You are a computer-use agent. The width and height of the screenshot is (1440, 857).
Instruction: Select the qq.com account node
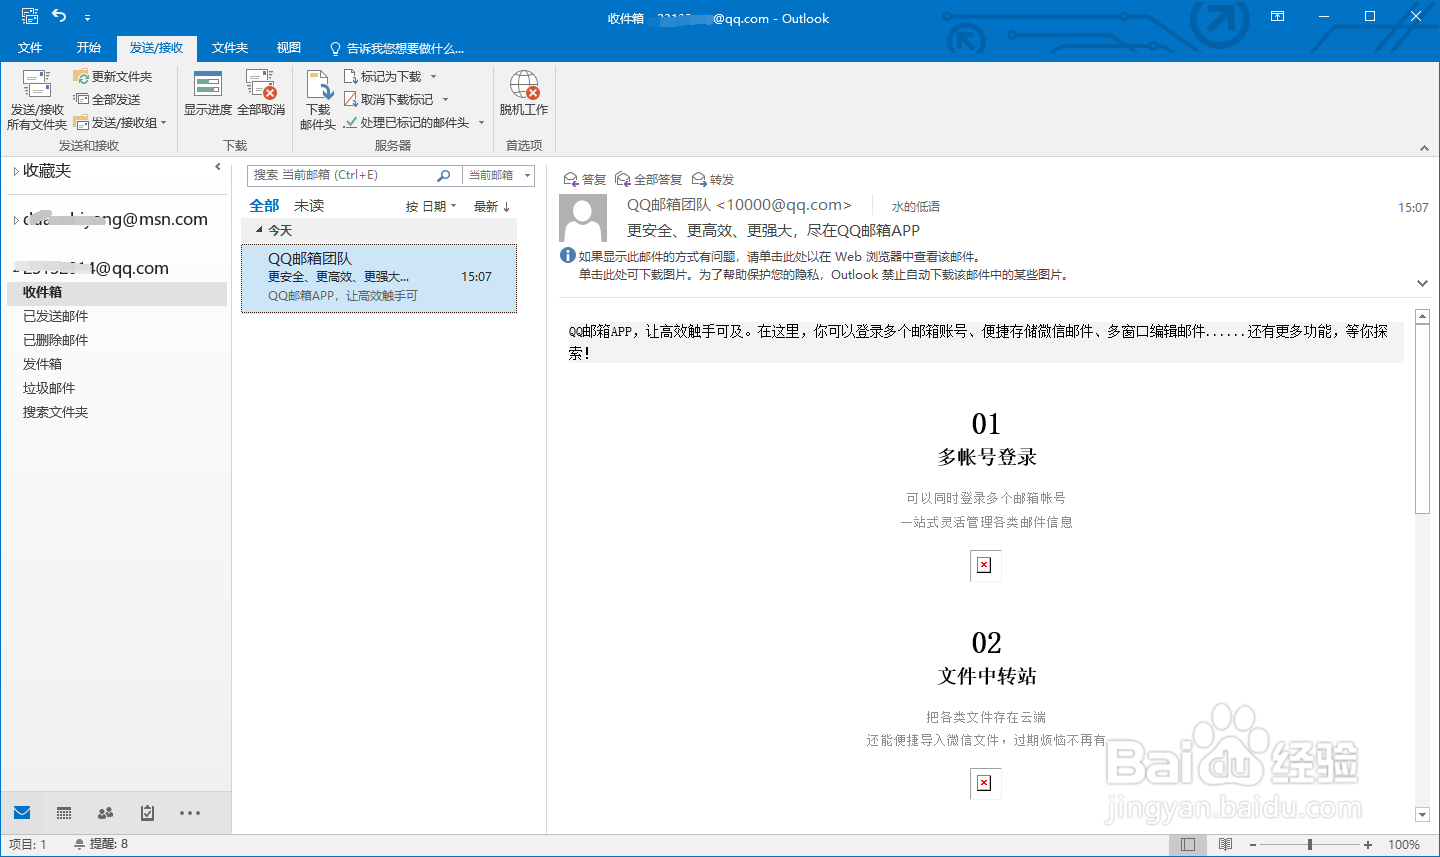point(95,268)
